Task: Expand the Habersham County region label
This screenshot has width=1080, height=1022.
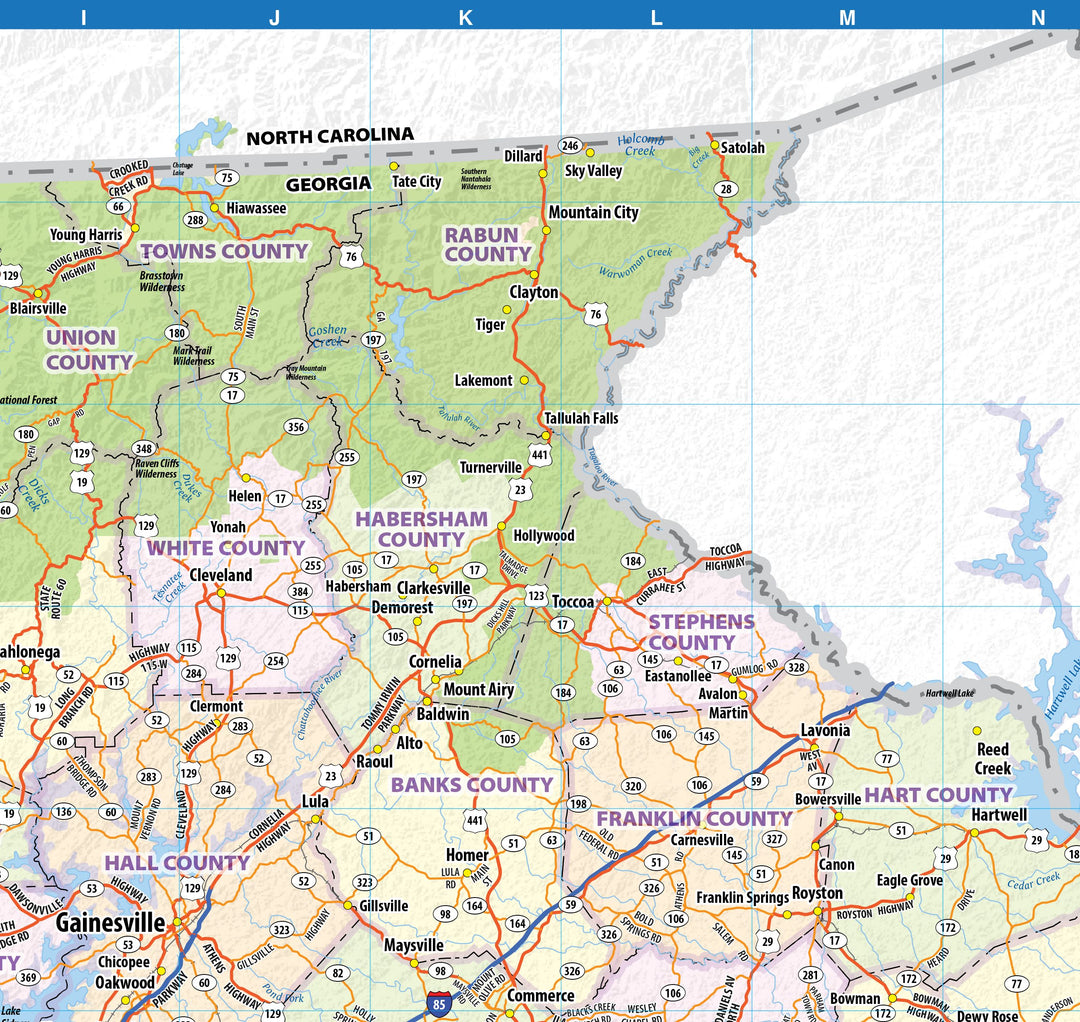Action: click(419, 527)
